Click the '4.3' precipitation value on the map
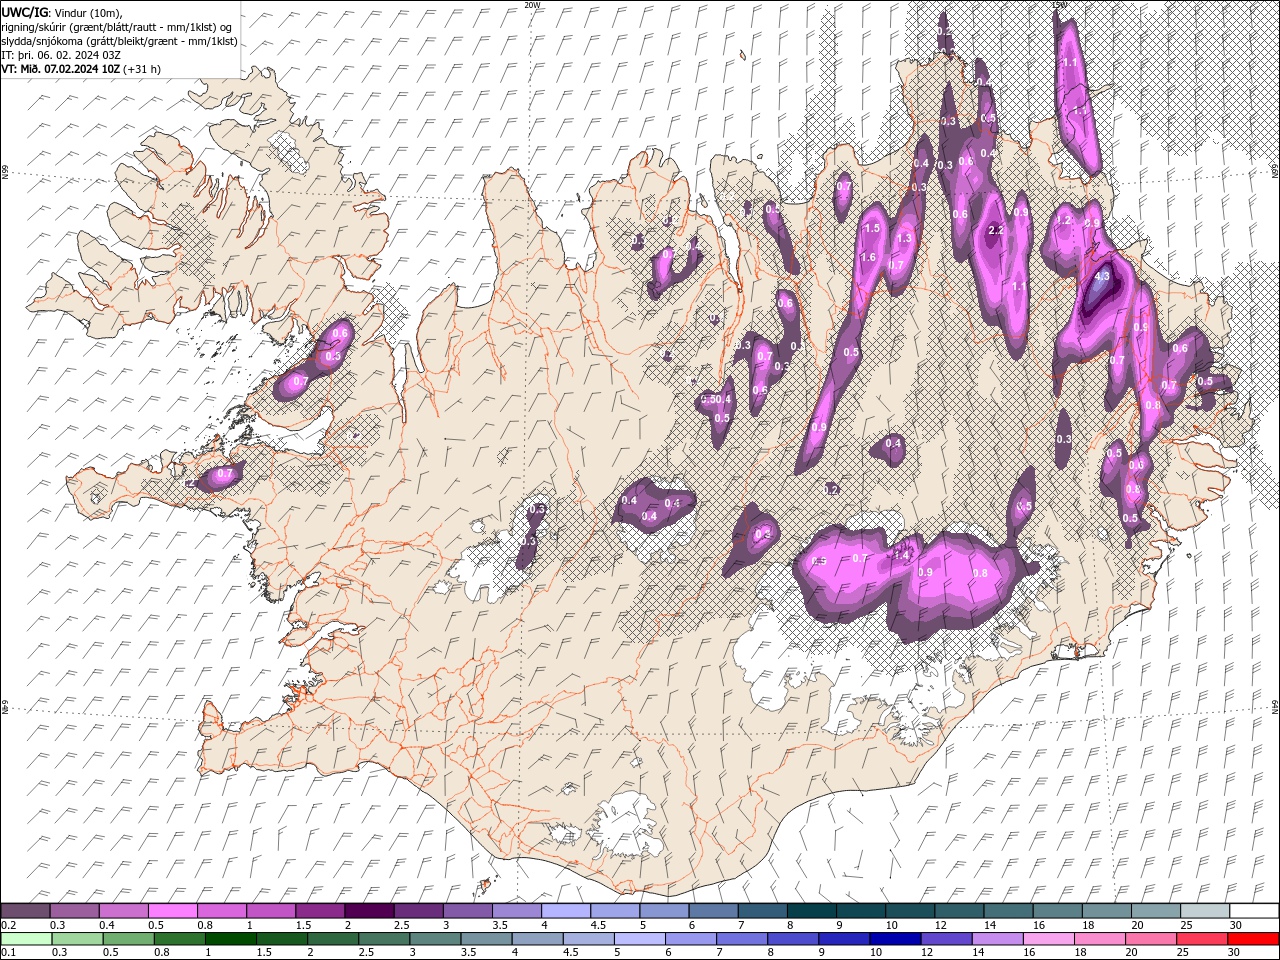Viewport: 1280px width, 960px height. [1103, 276]
